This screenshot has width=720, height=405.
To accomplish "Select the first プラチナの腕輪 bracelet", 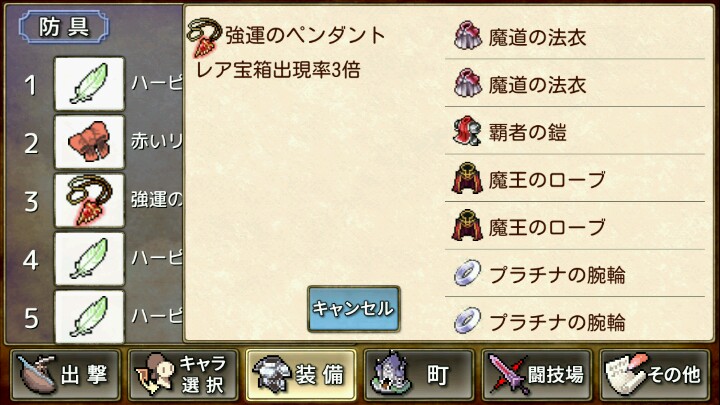I will pyautogui.click(x=575, y=274).
